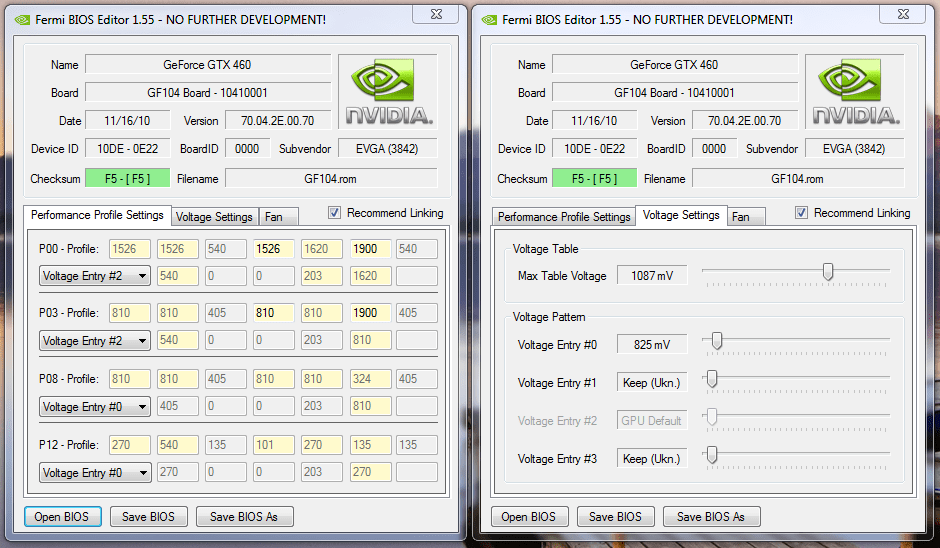Viewport: 940px width, 548px height.
Task: Open the Fan tab in right window
Action: pos(746,217)
